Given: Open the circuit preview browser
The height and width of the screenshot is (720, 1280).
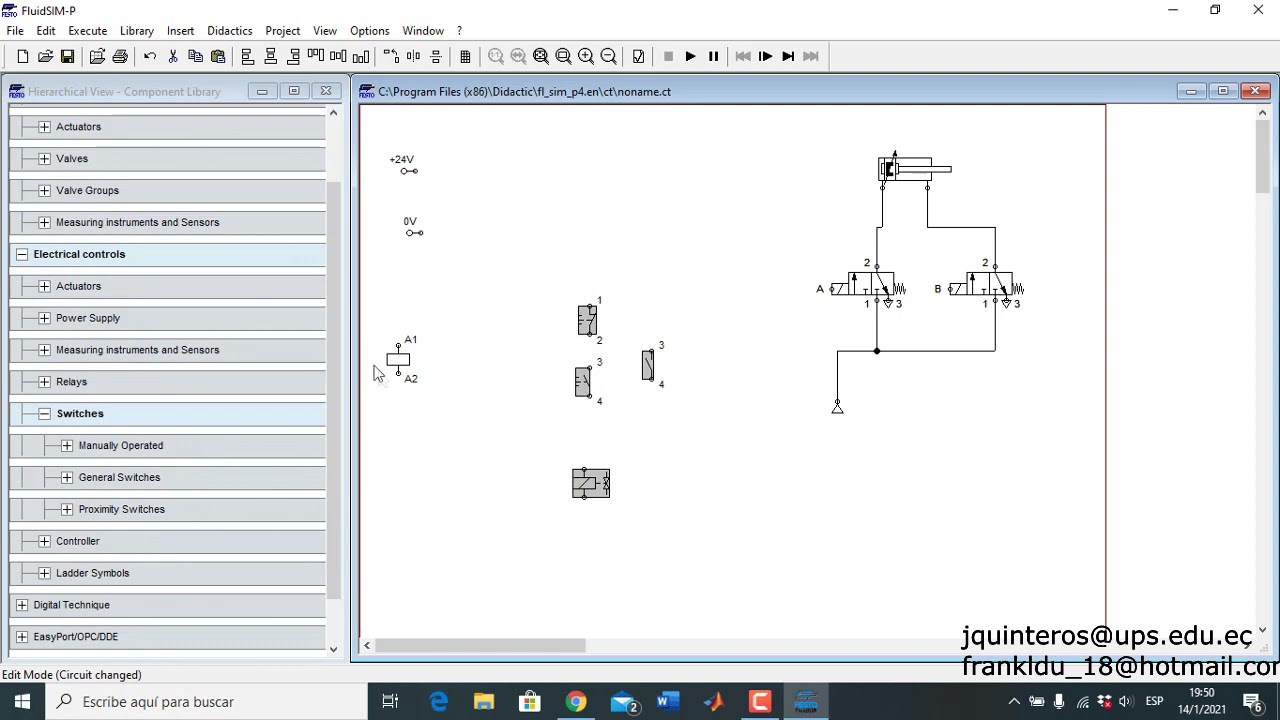Looking at the screenshot, I should tap(97, 57).
